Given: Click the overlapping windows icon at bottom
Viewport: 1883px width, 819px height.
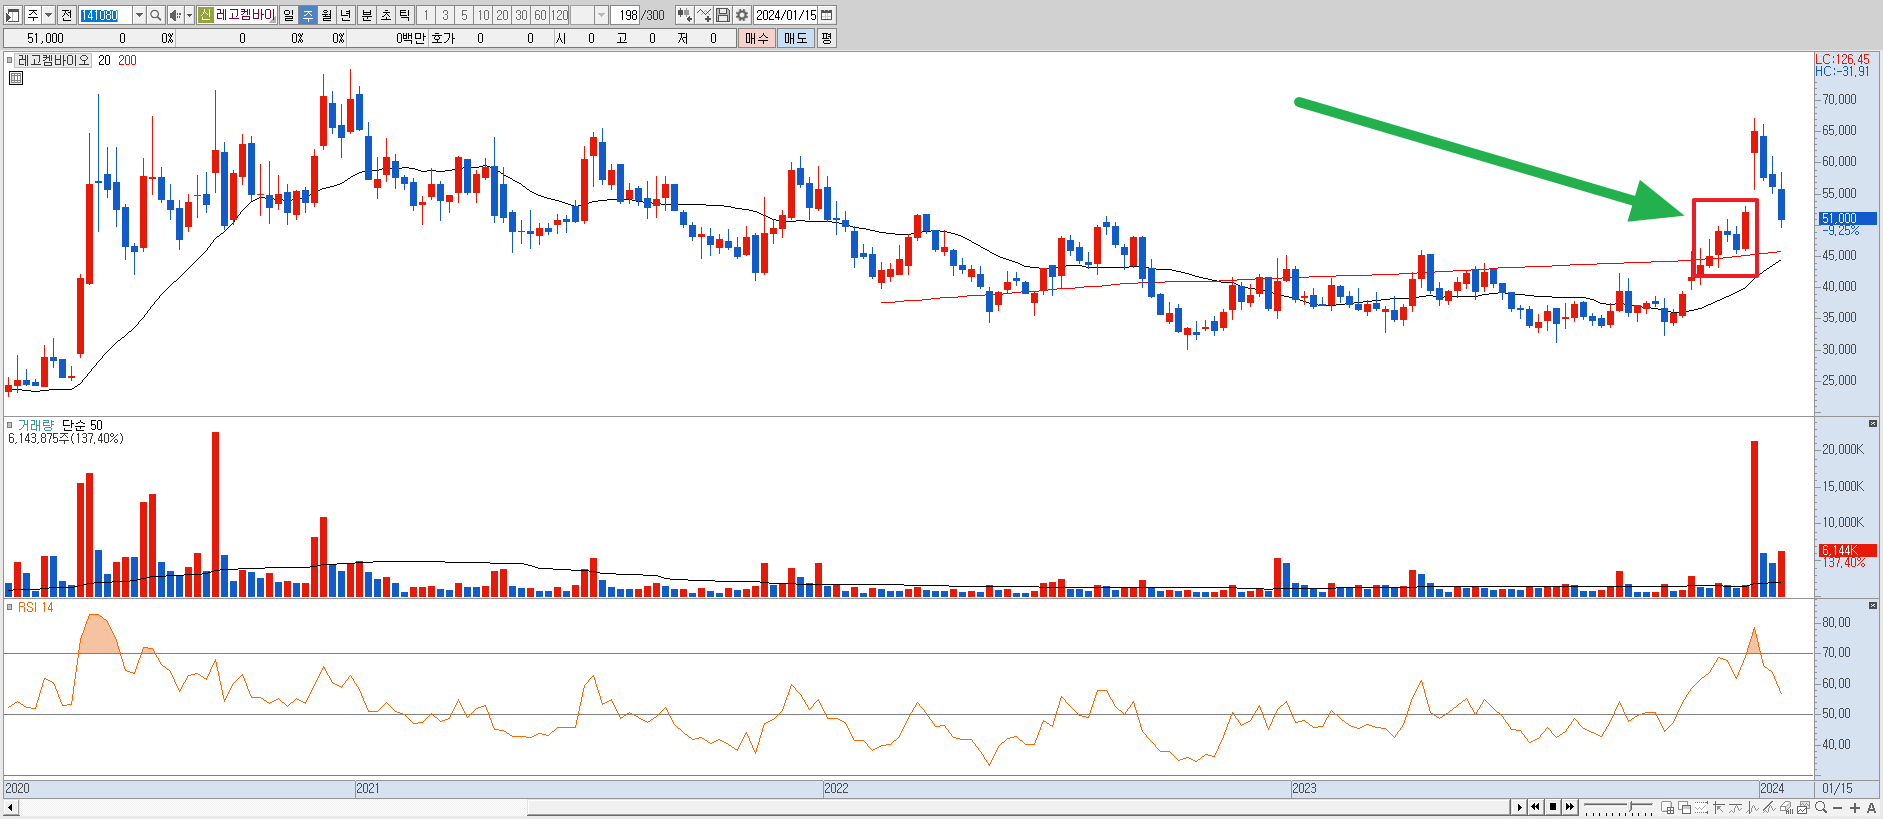Looking at the screenshot, I should [x=1684, y=807].
